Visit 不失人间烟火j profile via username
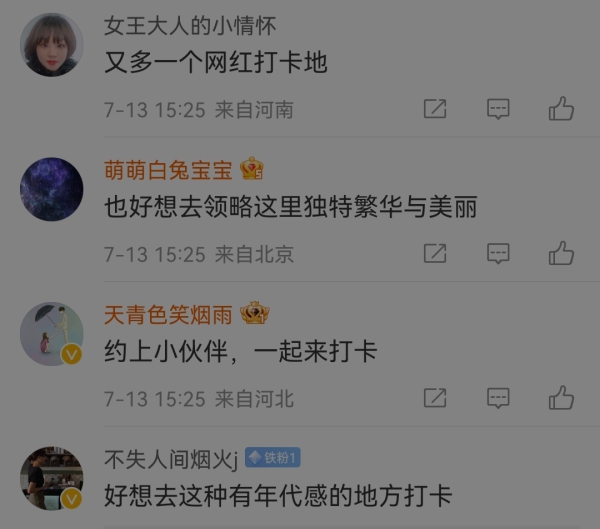The height and width of the screenshot is (529, 600). pos(171,459)
